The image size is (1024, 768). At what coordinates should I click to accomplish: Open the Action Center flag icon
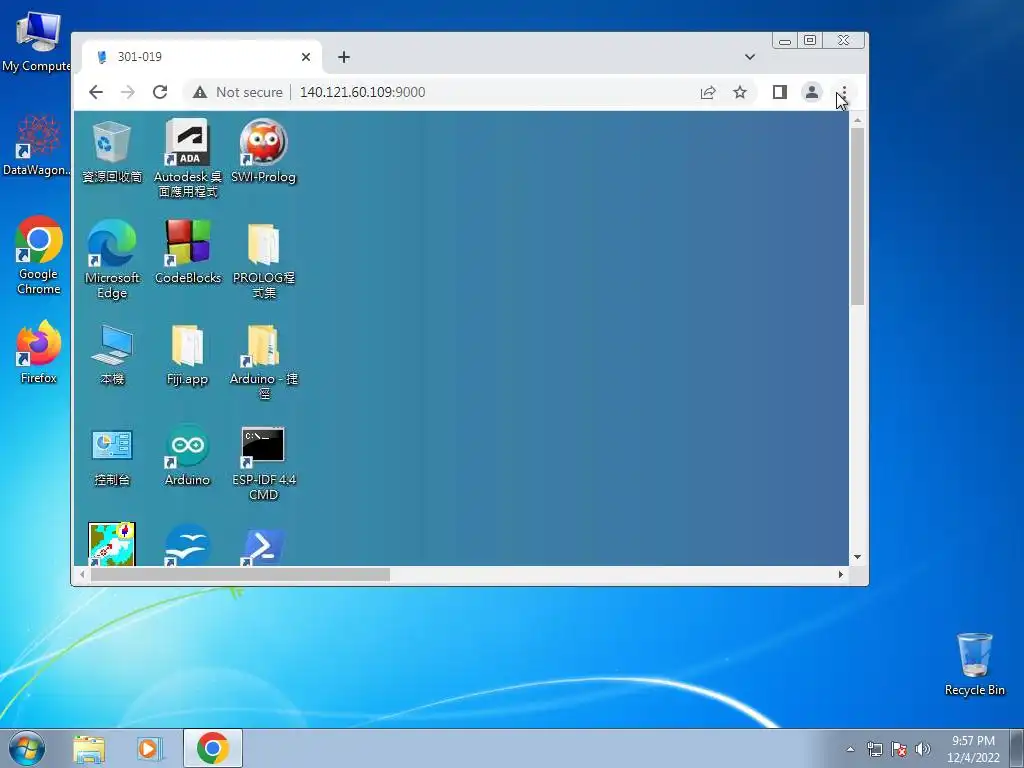[899, 749]
